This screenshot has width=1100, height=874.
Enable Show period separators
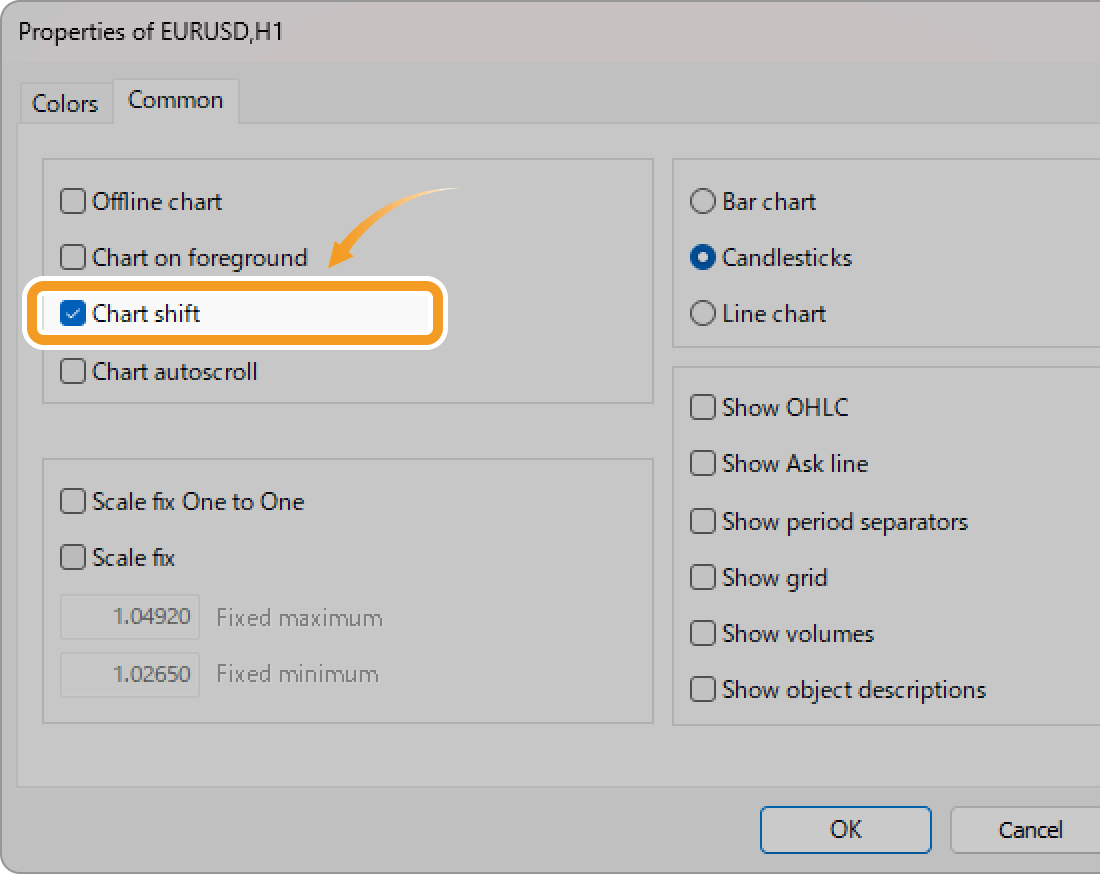(x=703, y=521)
